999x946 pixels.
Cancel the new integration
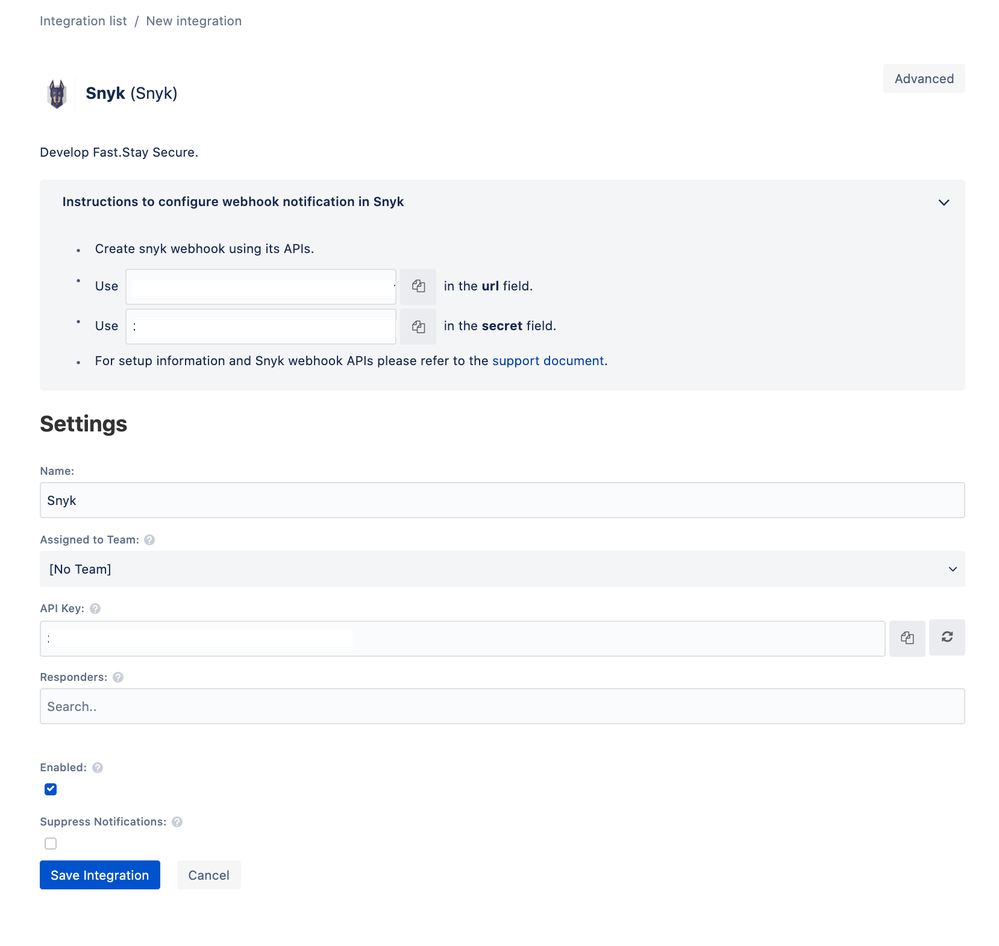tap(208, 875)
